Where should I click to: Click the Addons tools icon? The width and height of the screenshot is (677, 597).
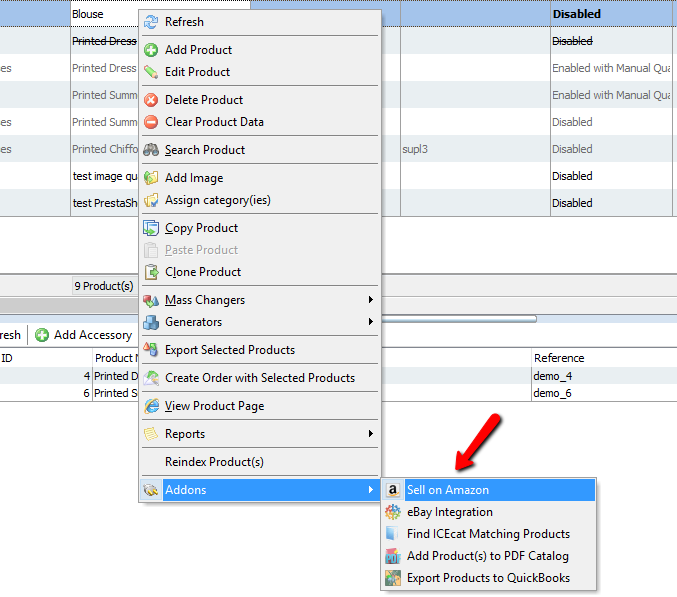coord(151,490)
